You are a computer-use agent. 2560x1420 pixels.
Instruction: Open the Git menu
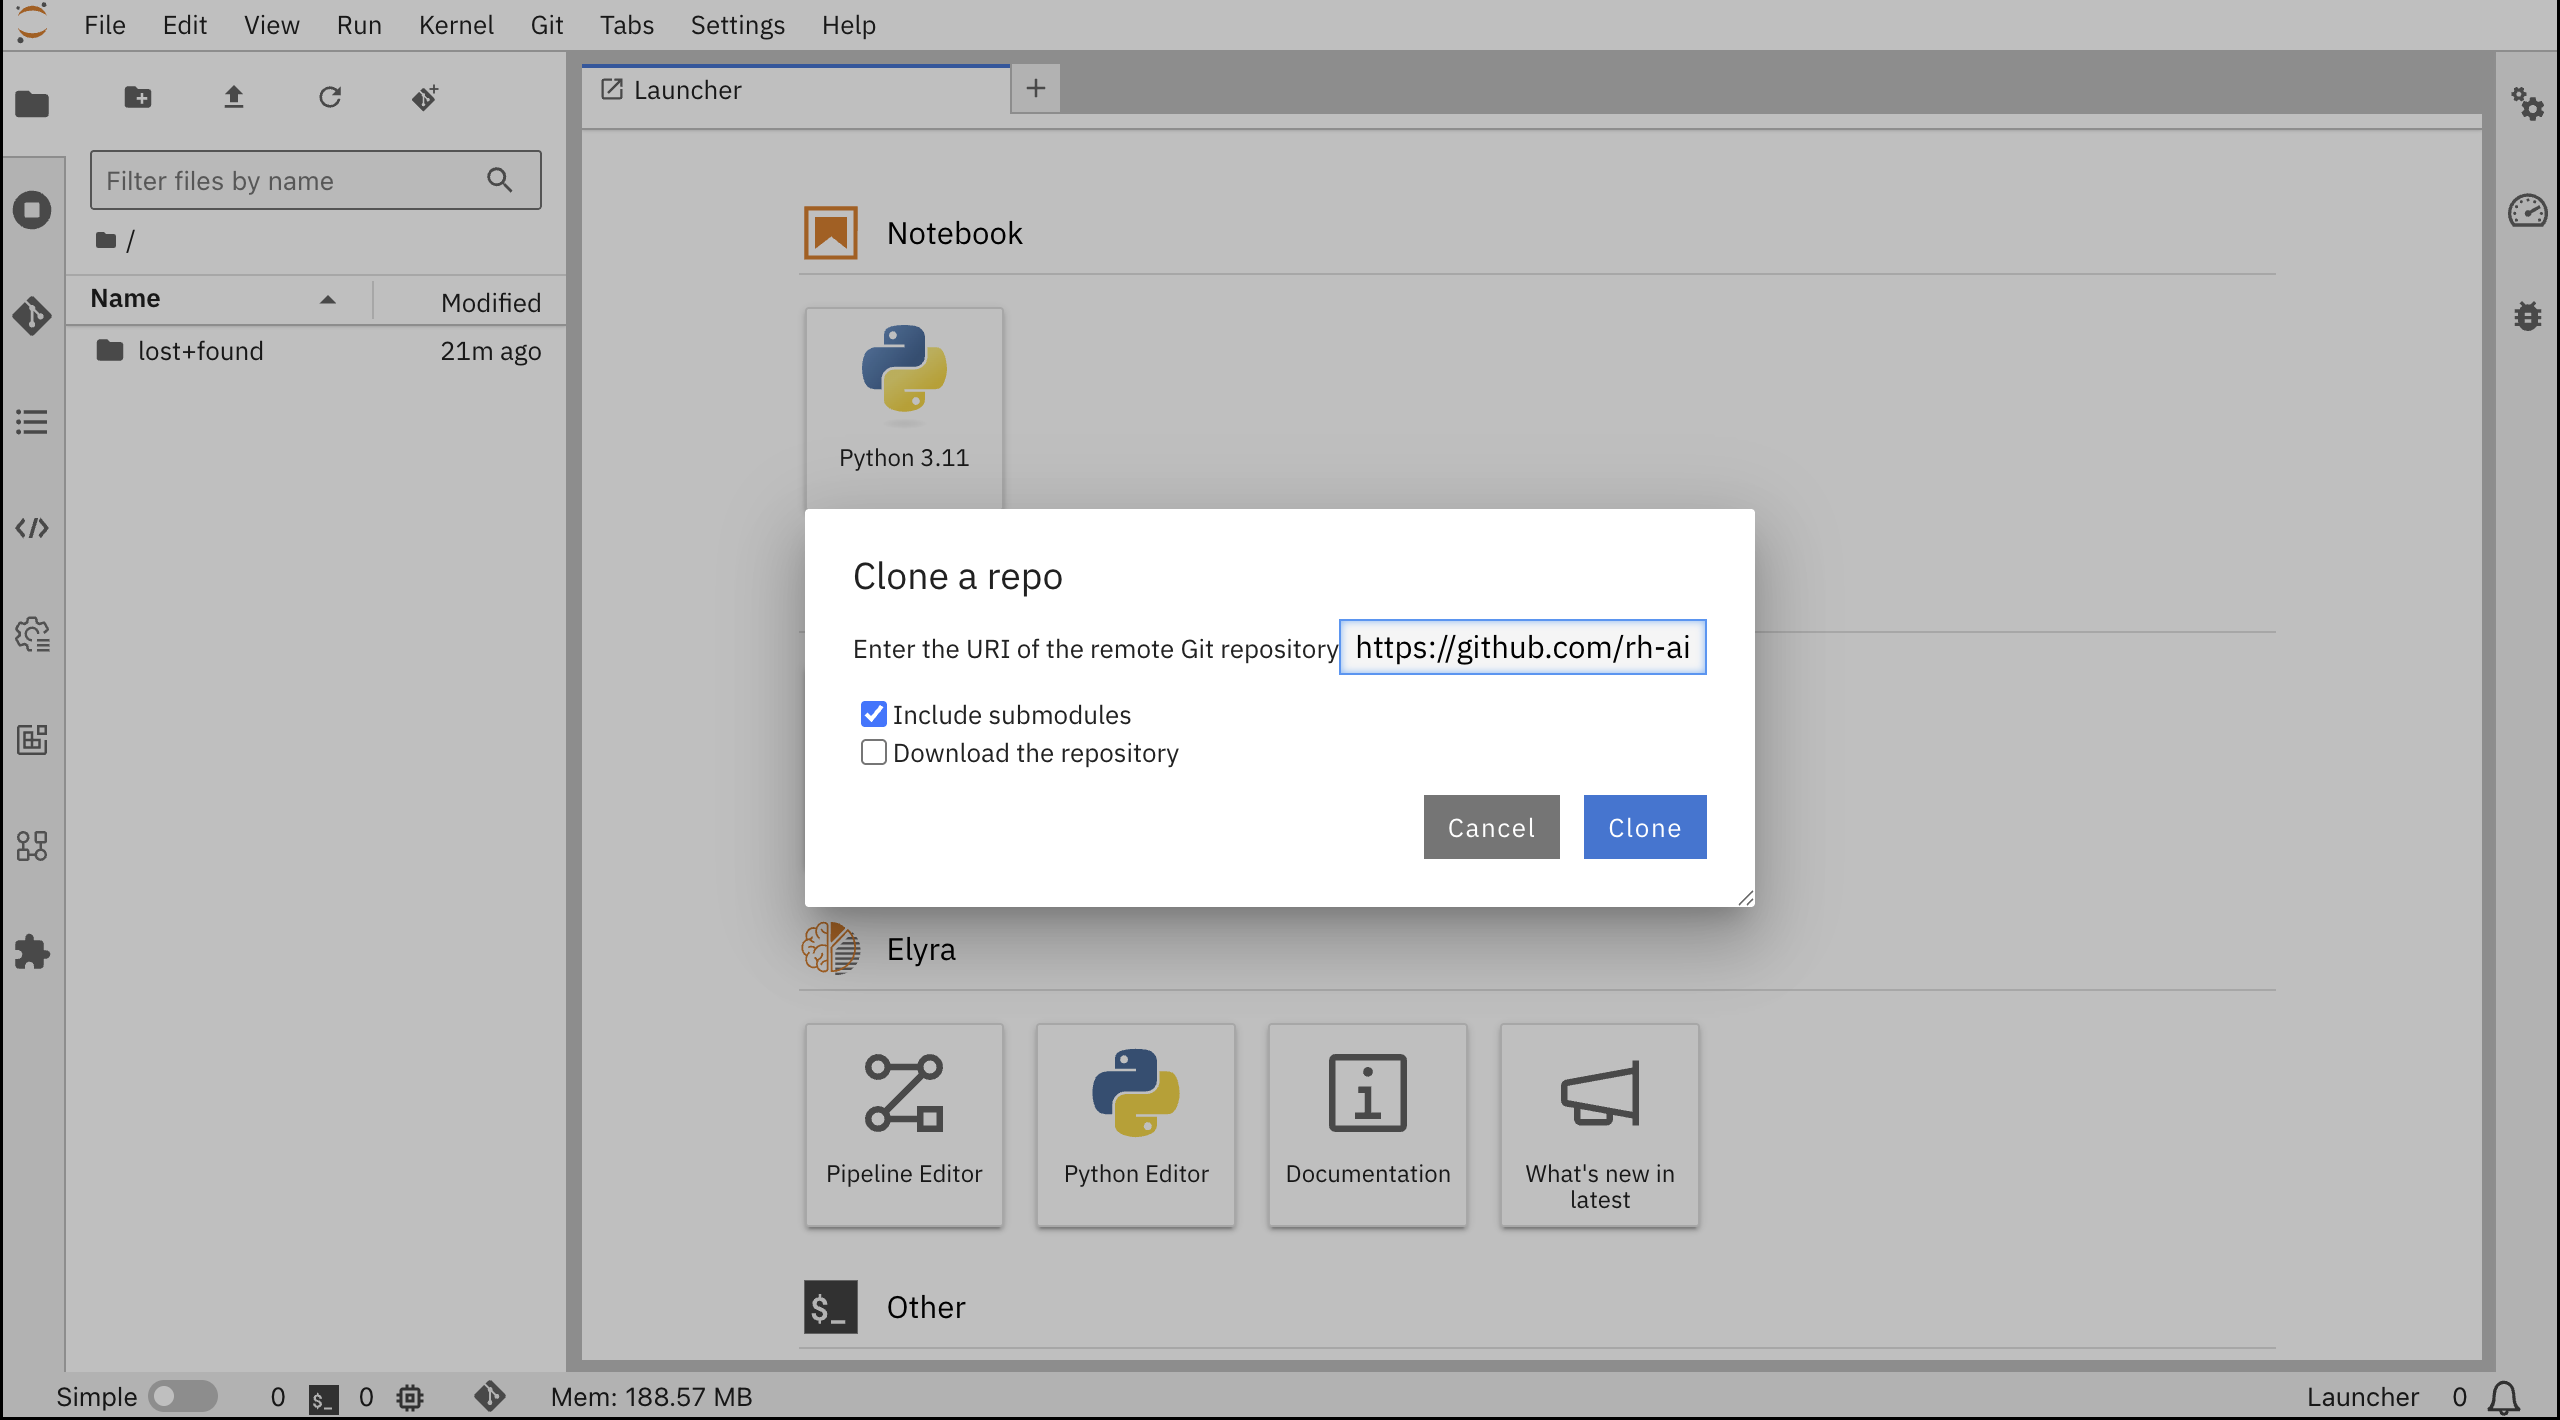click(546, 25)
